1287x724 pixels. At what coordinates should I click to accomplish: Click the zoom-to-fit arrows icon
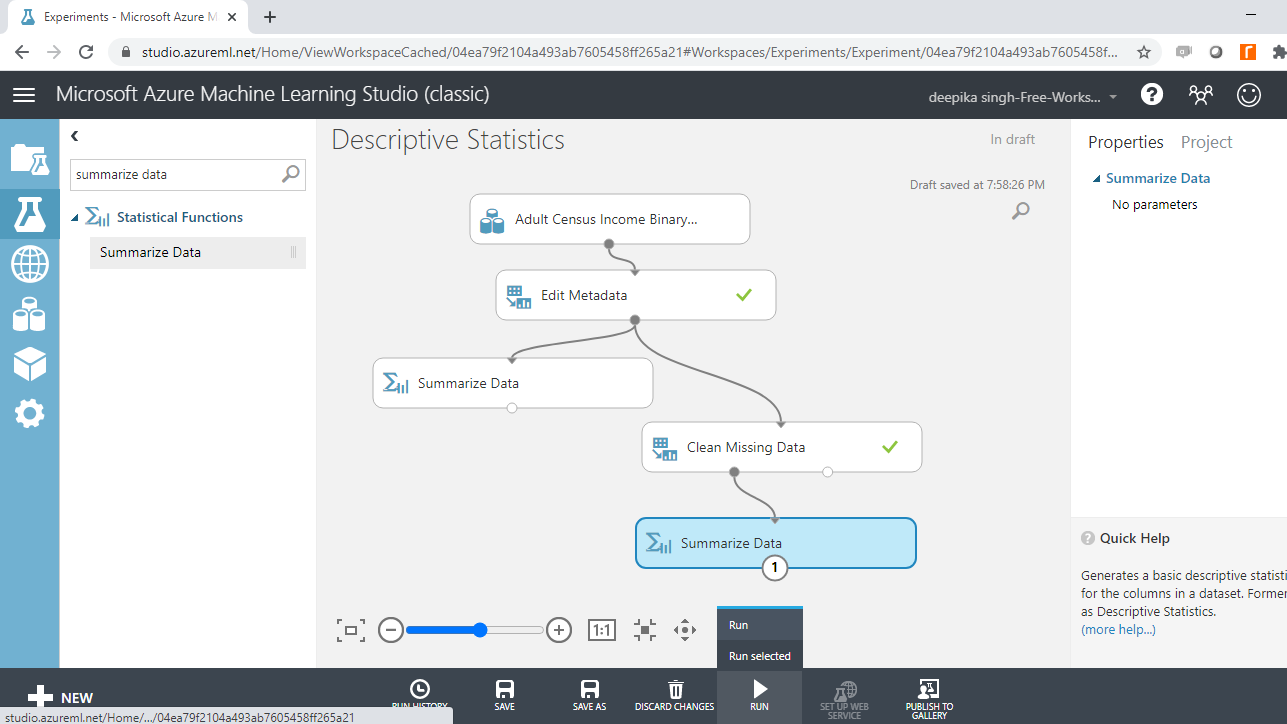coord(645,630)
